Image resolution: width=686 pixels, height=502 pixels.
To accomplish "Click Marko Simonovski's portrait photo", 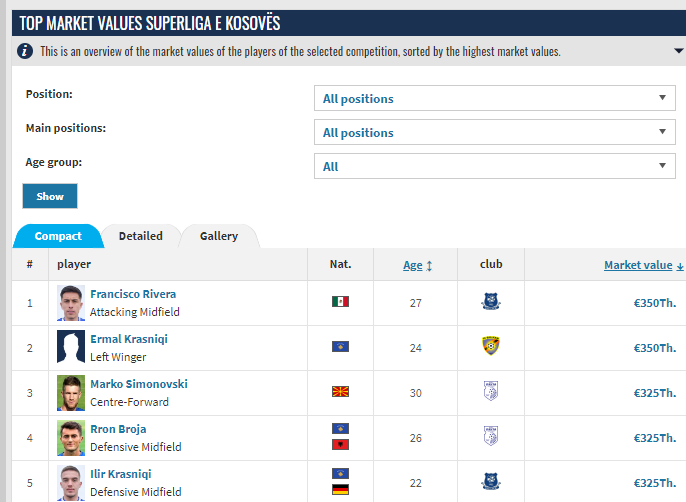I will coord(71,393).
